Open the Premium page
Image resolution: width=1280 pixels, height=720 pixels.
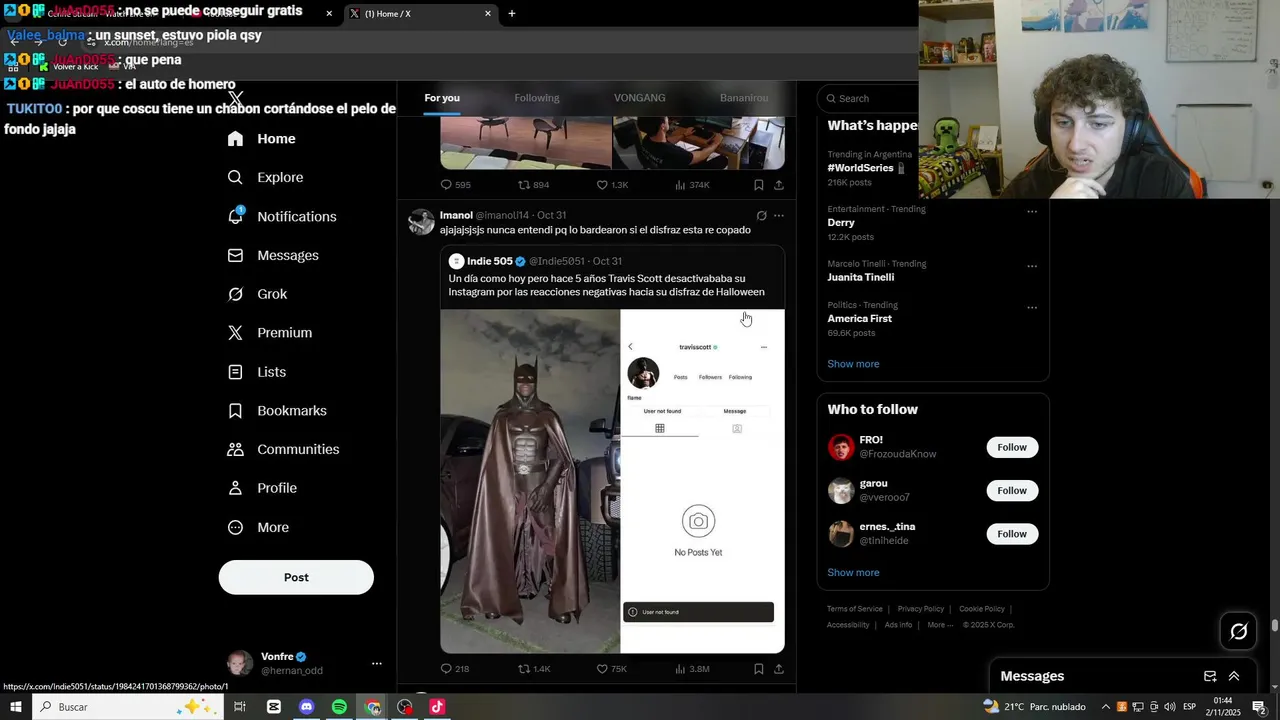[269, 333]
